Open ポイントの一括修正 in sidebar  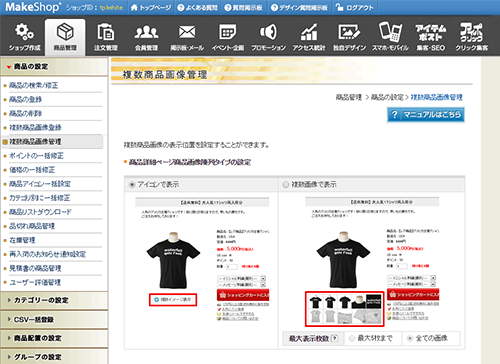pyautogui.click(x=36, y=156)
